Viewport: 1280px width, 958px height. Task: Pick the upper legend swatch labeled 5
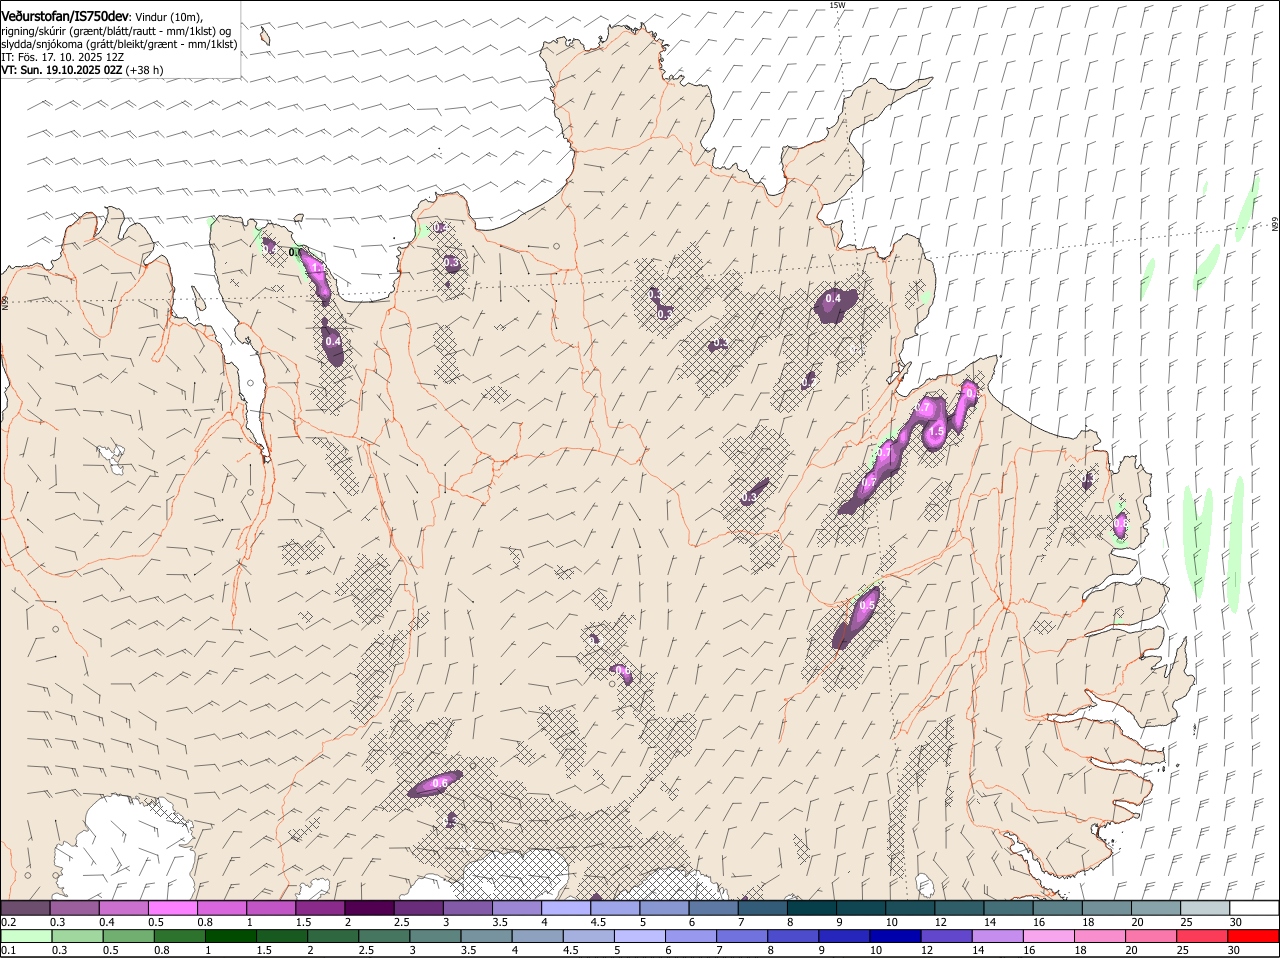(x=663, y=907)
